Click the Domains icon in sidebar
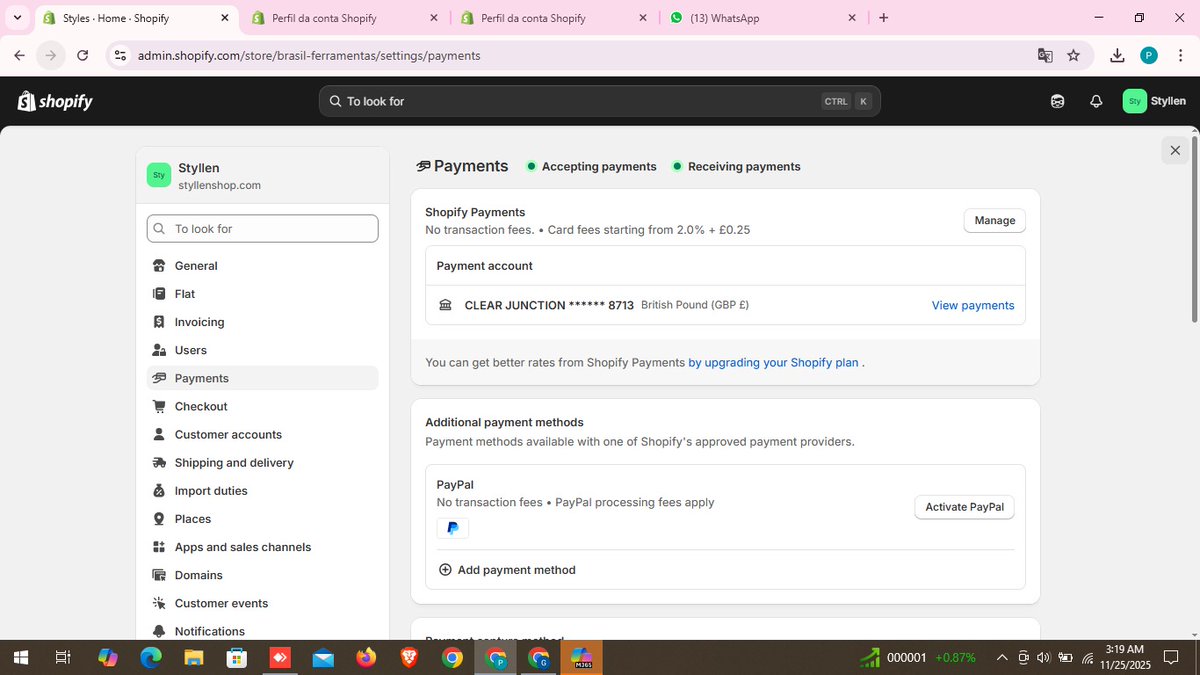The width and height of the screenshot is (1200, 675). [x=159, y=575]
